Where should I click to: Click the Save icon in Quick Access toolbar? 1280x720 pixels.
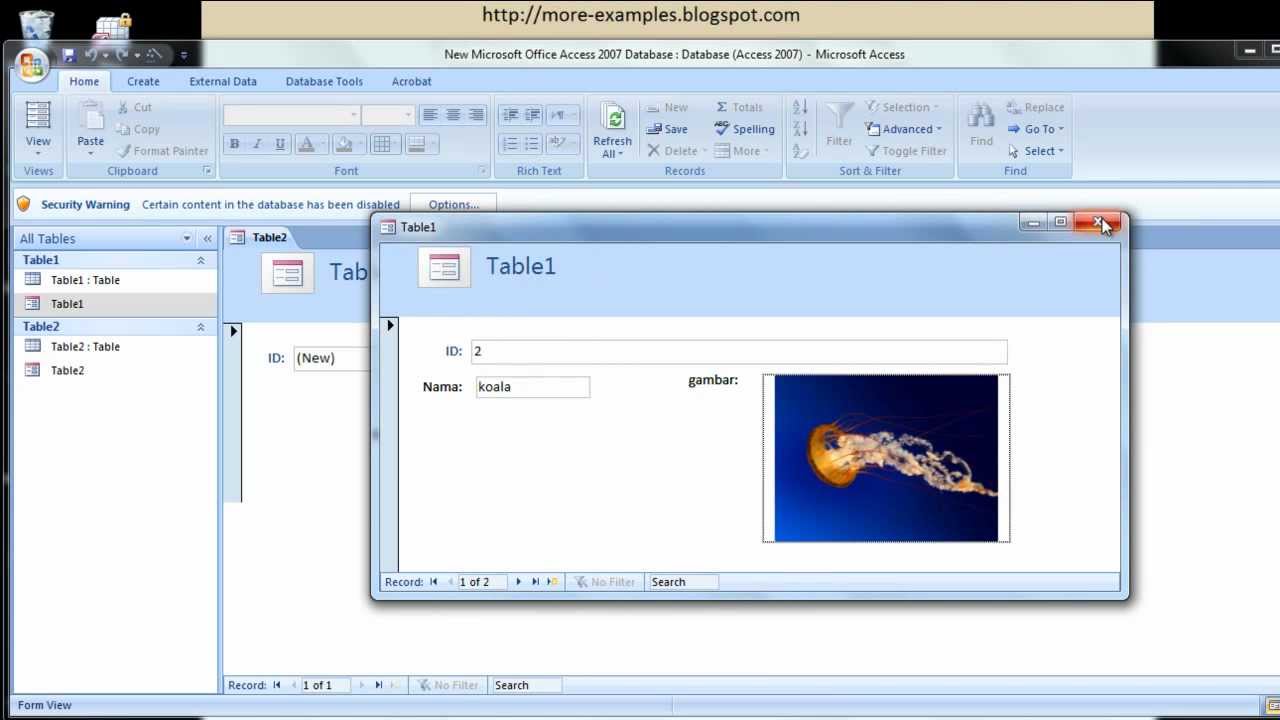[x=68, y=55]
